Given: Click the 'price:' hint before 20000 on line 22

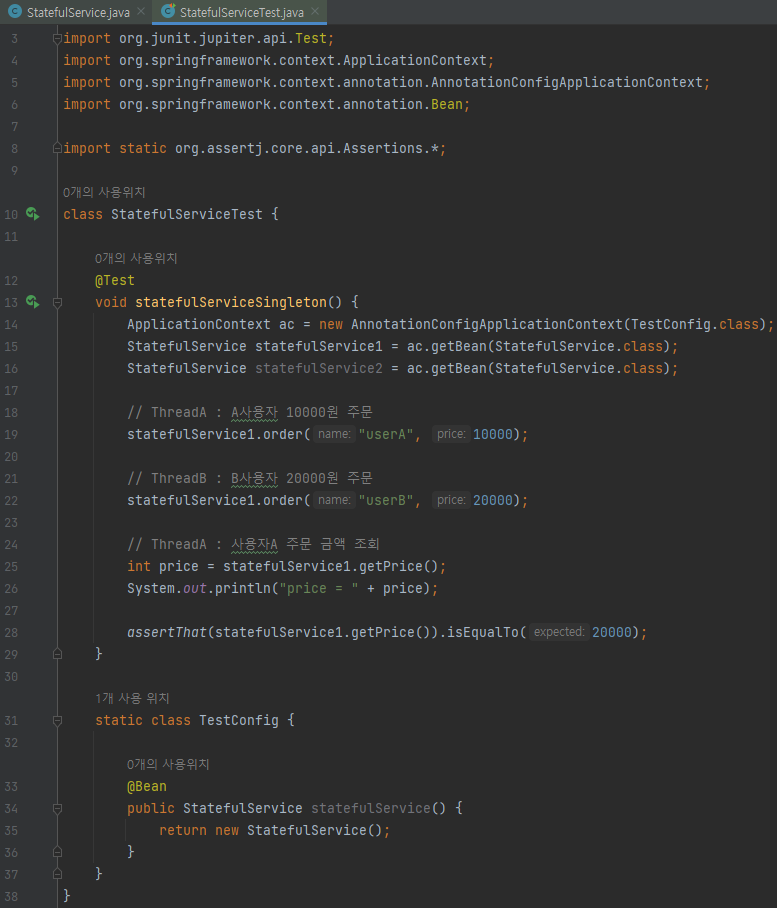Looking at the screenshot, I should pos(451,500).
